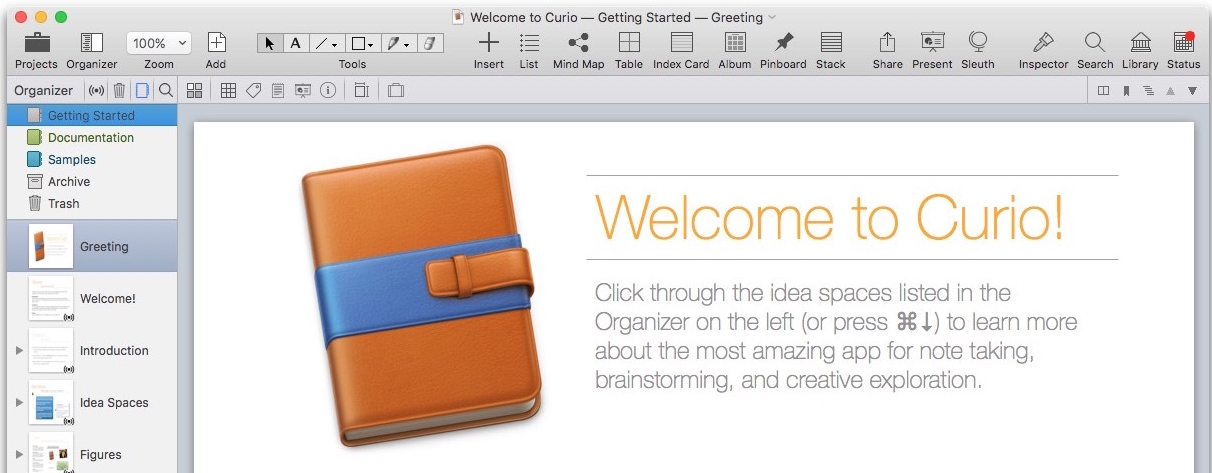Open the rectangle shape tool dropdown
1212x473 pixels.
click(362, 43)
